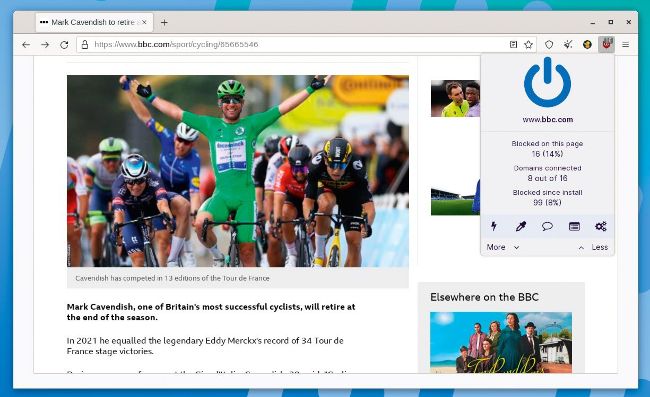Activate the element picker eyedropper icon

coord(521,226)
